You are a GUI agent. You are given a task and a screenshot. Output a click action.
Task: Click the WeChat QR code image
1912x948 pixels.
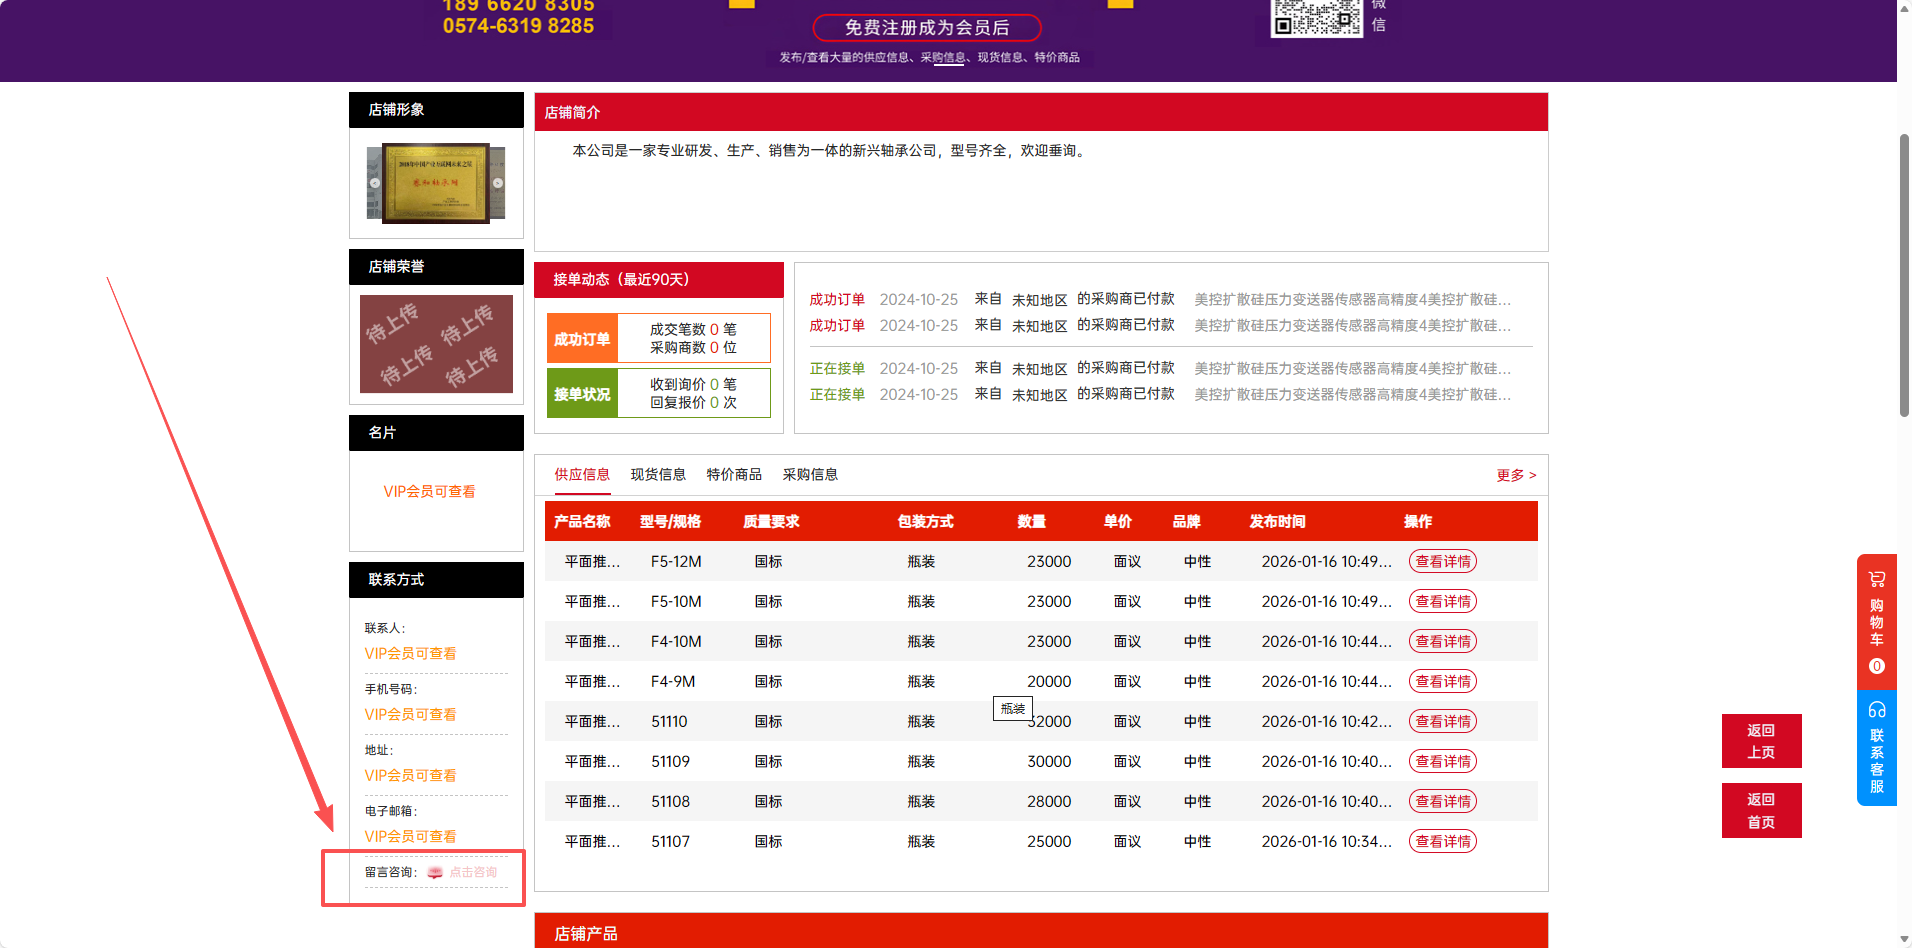[x=1315, y=17]
